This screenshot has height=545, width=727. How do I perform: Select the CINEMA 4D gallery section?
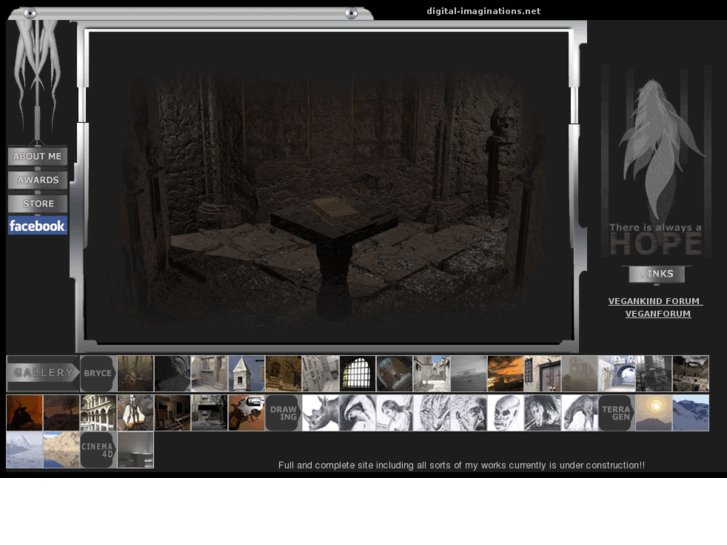click(x=98, y=450)
